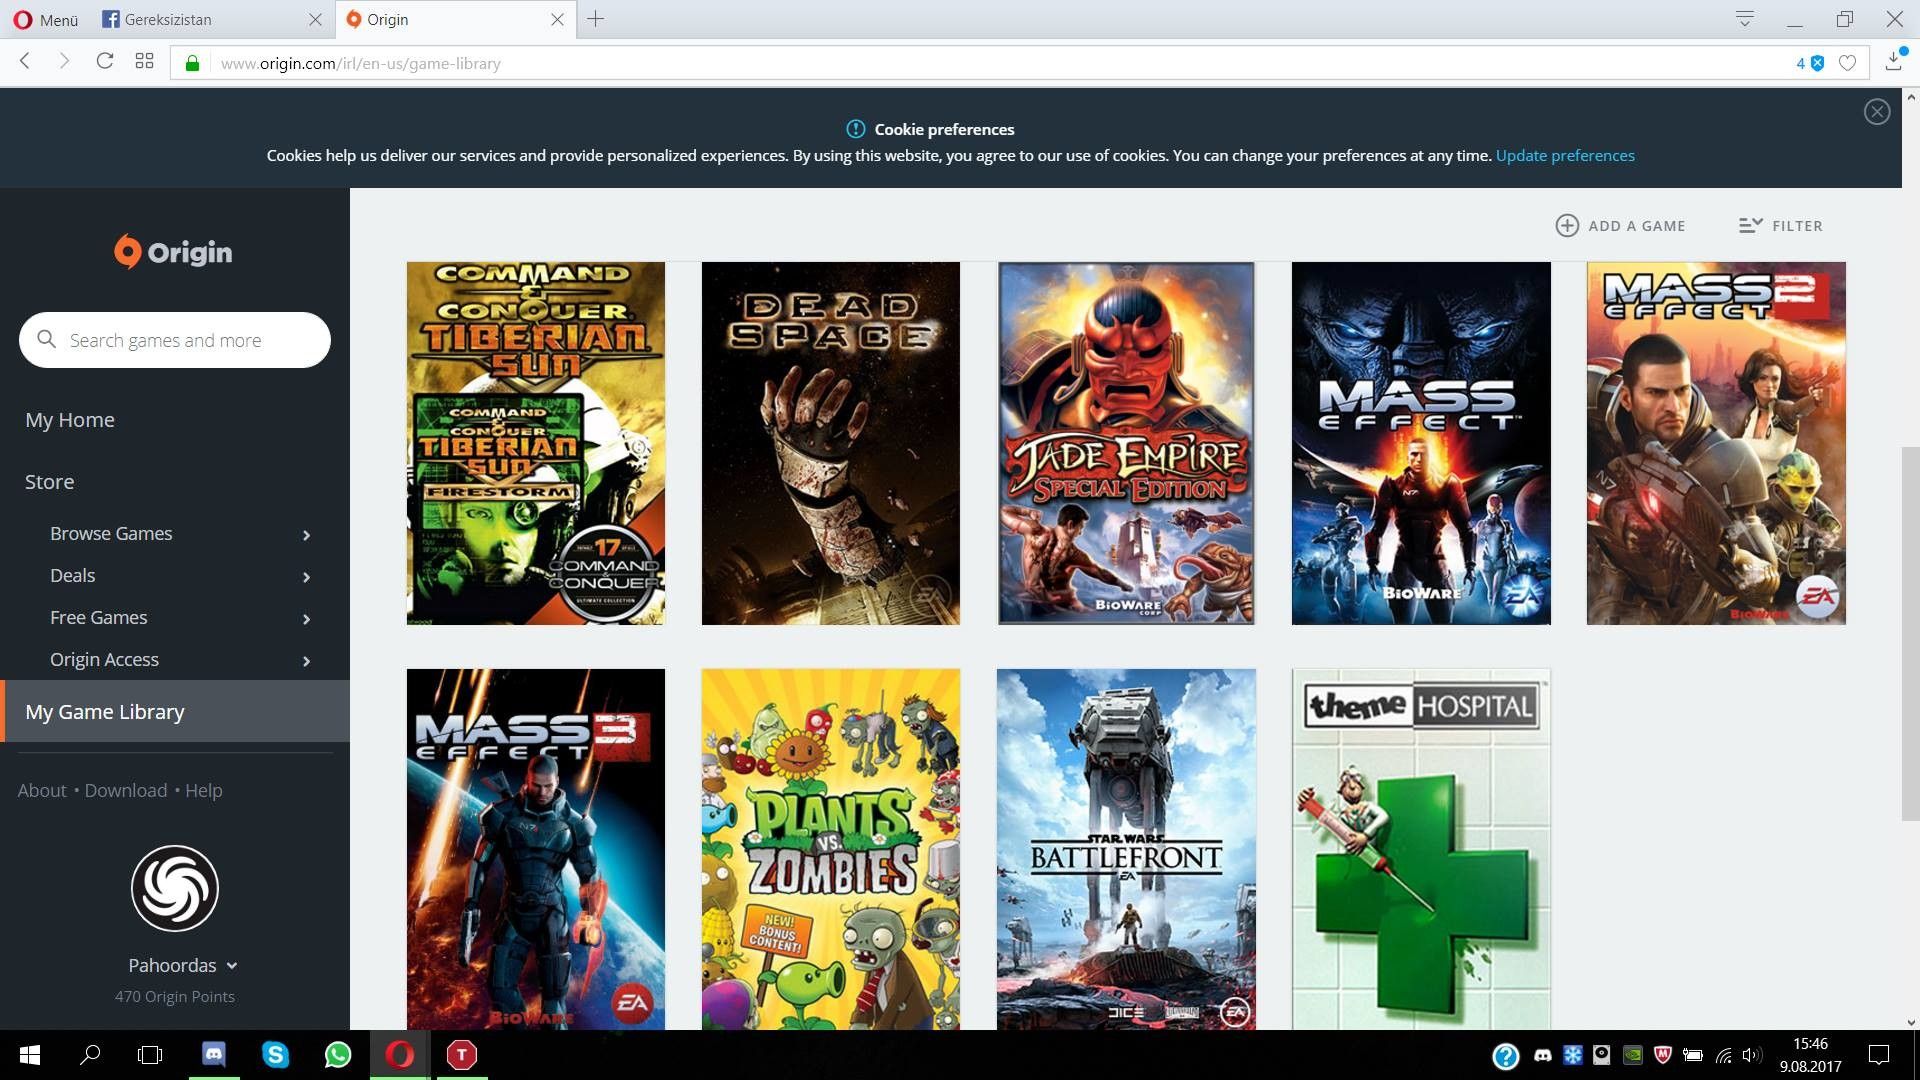The height and width of the screenshot is (1080, 1920).
Task: Click the Search games and more field
Action: pyautogui.click(x=175, y=340)
